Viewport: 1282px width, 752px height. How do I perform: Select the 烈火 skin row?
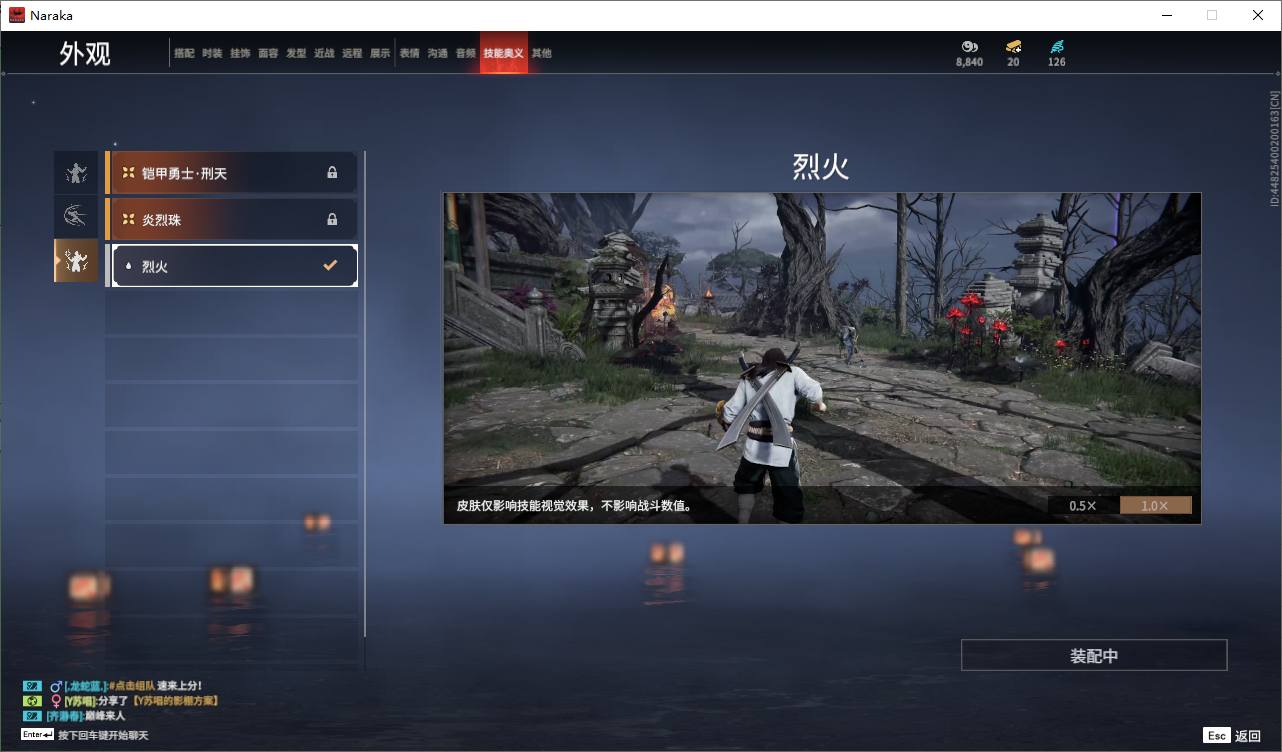click(x=231, y=266)
